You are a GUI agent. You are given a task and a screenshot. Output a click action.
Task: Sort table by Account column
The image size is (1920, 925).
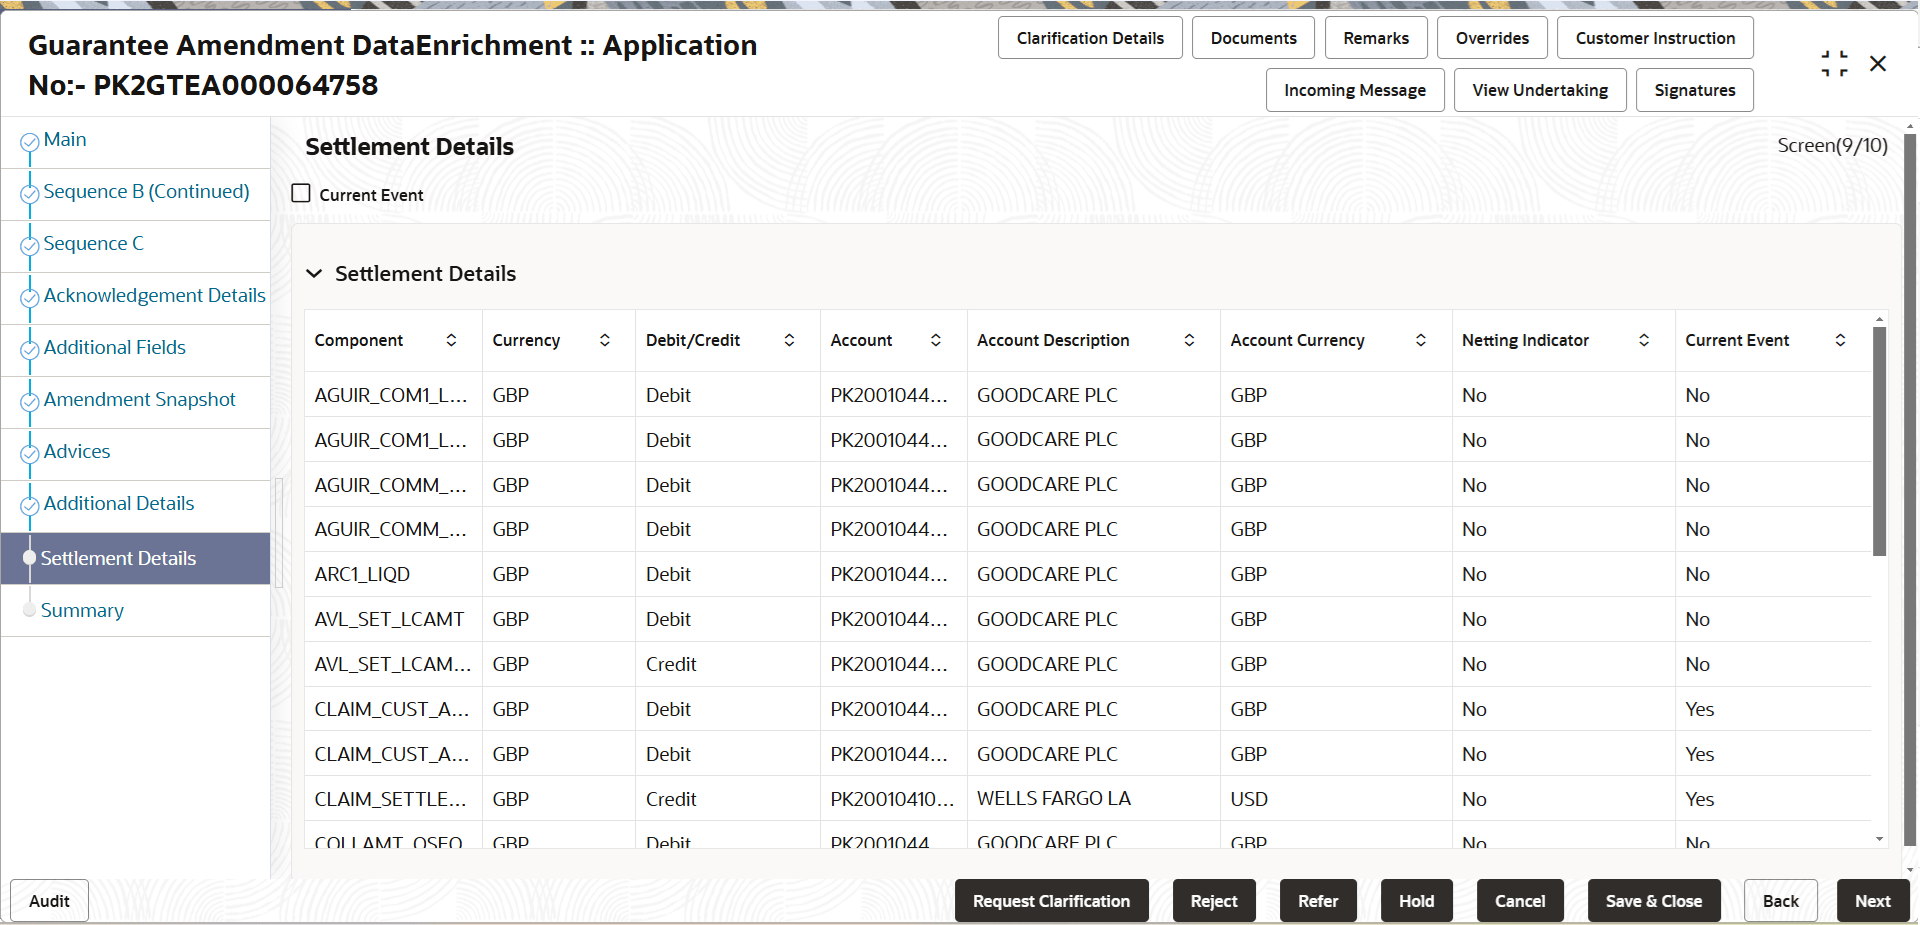[x=936, y=340]
